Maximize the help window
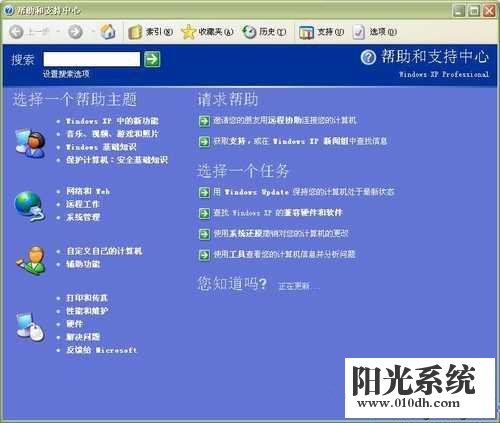The image size is (500, 423). [474, 11]
